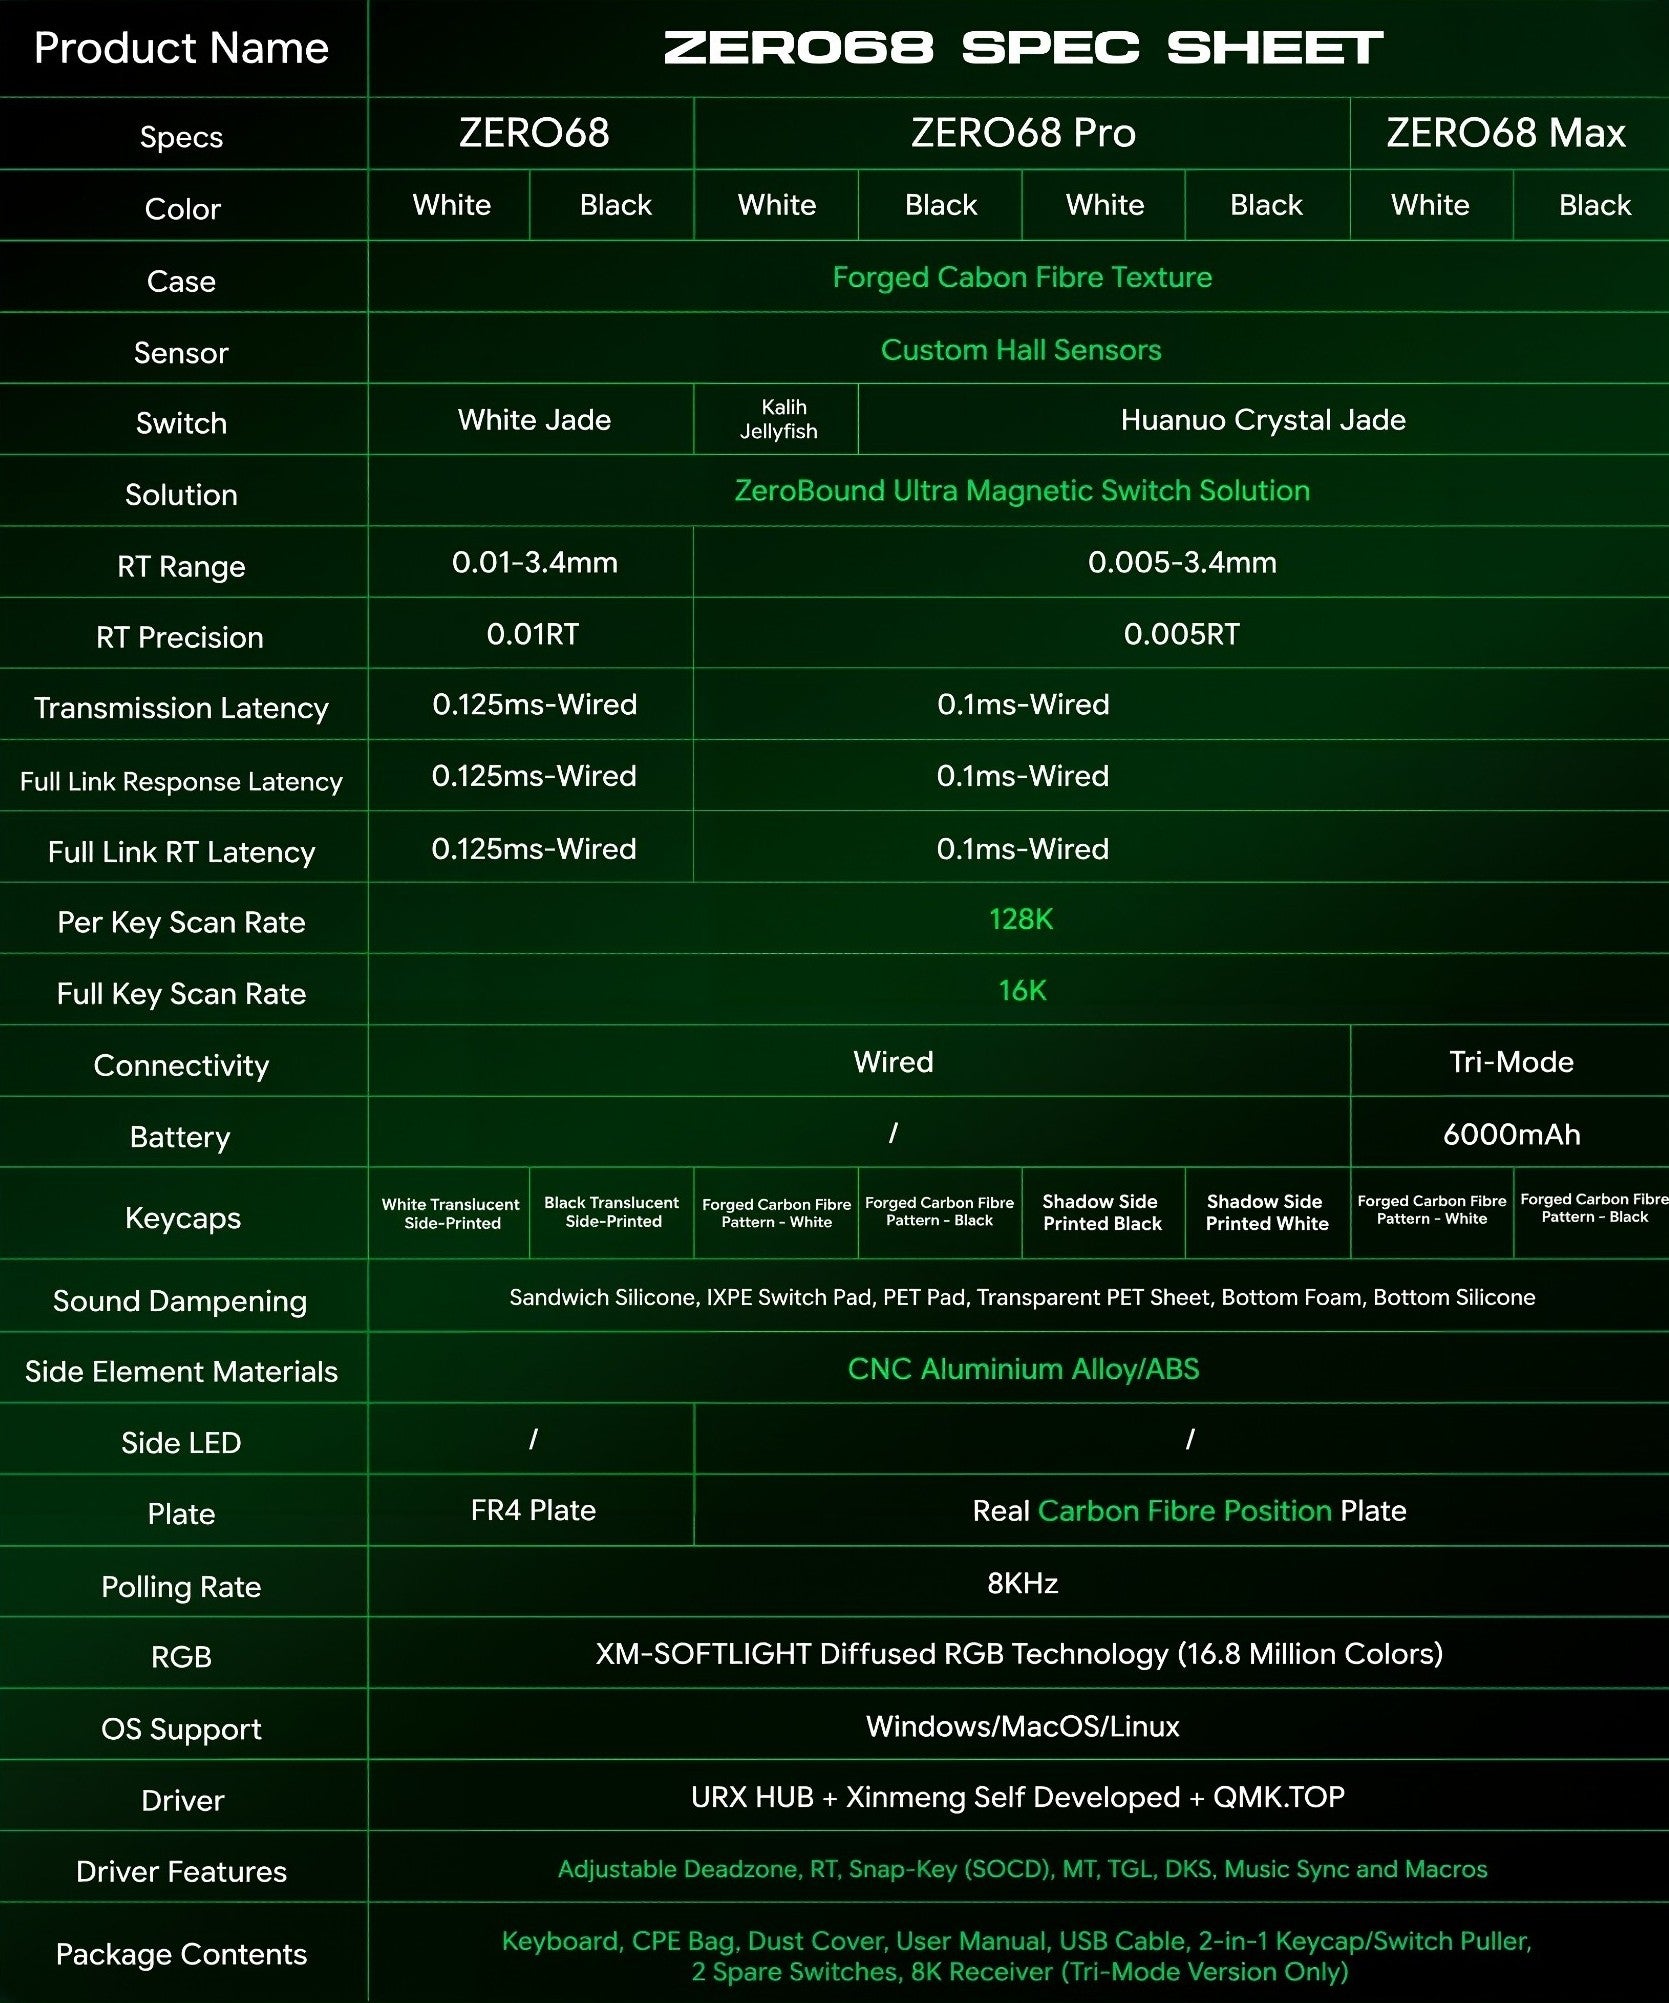The height and width of the screenshot is (2003, 1669).
Task: Click the ZERO68 Pro column header
Action: pyautogui.click(x=1022, y=133)
